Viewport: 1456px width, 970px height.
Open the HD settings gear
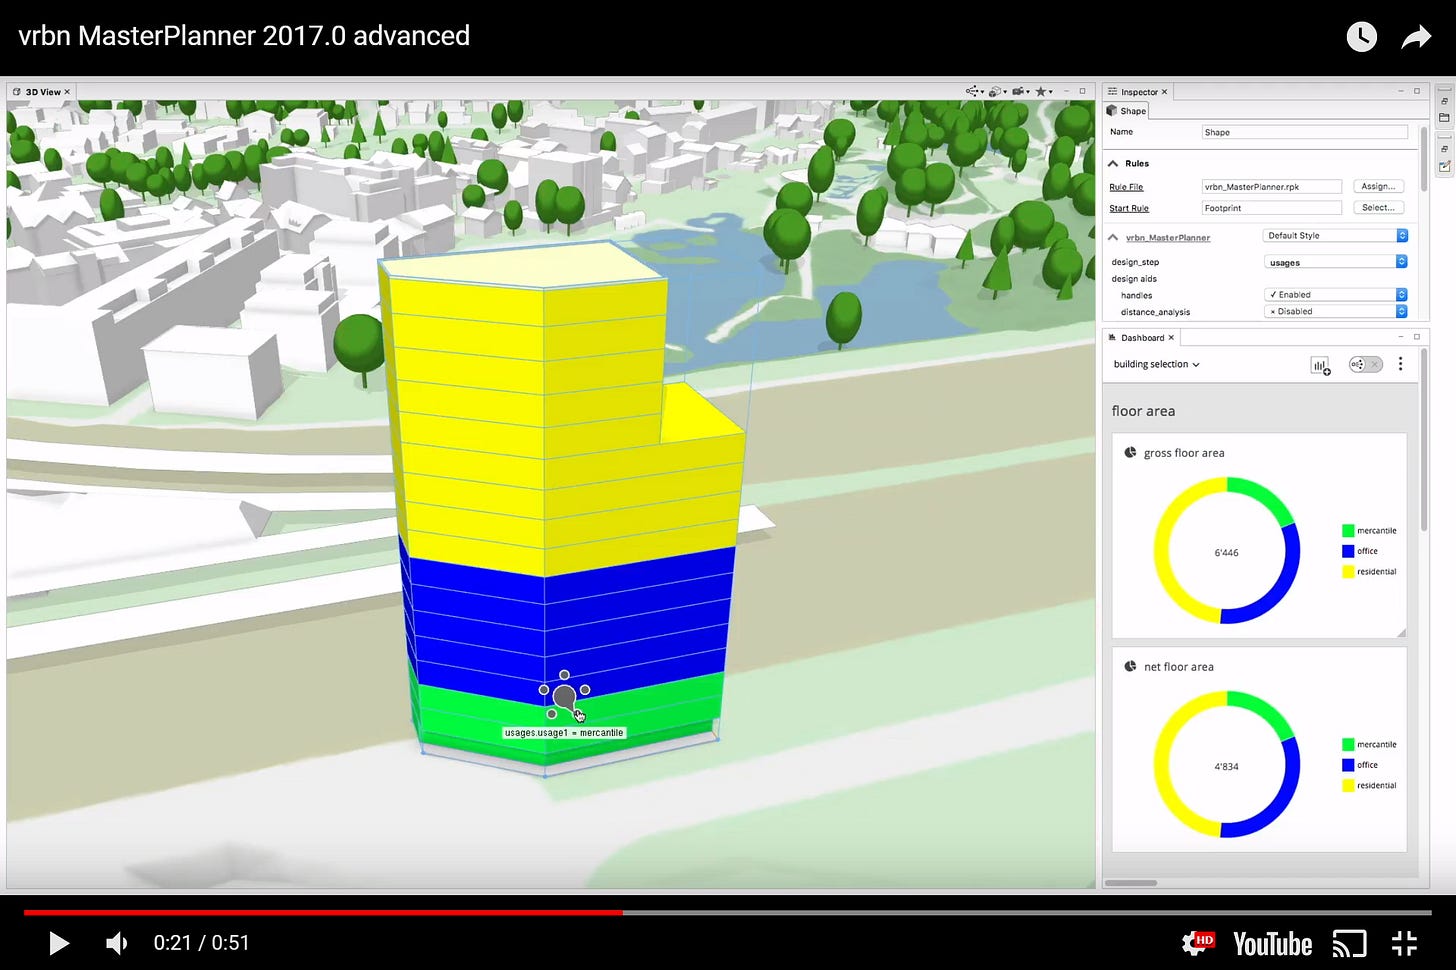pos(1197,943)
